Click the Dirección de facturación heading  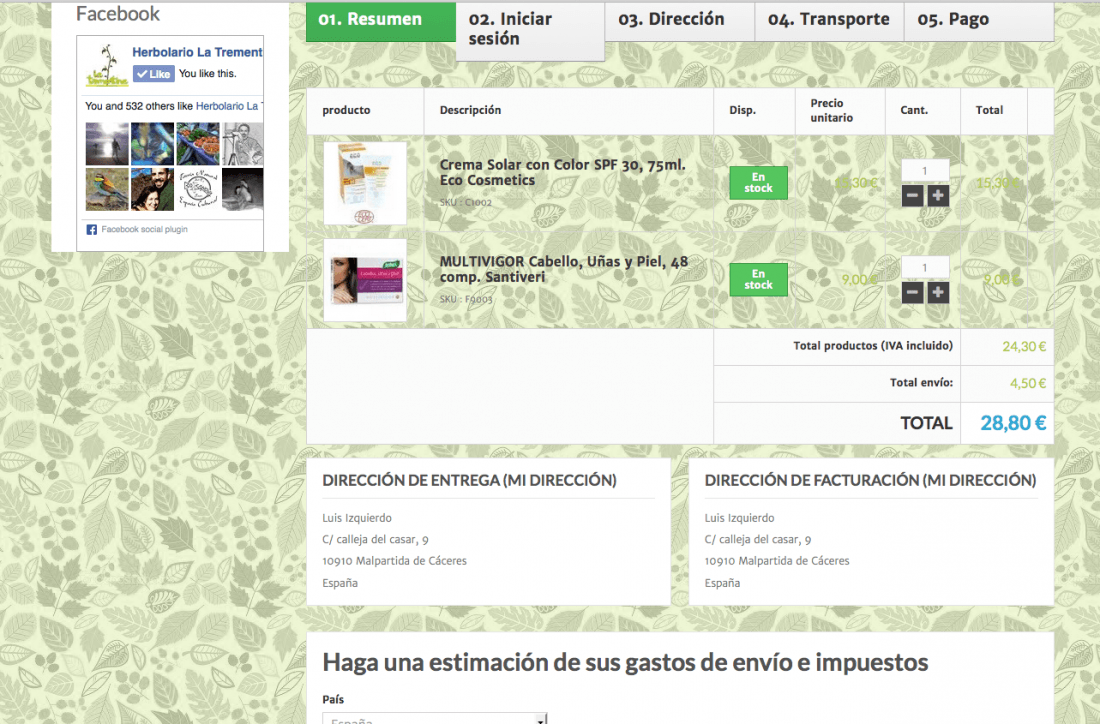pyautogui.click(x=871, y=481)
